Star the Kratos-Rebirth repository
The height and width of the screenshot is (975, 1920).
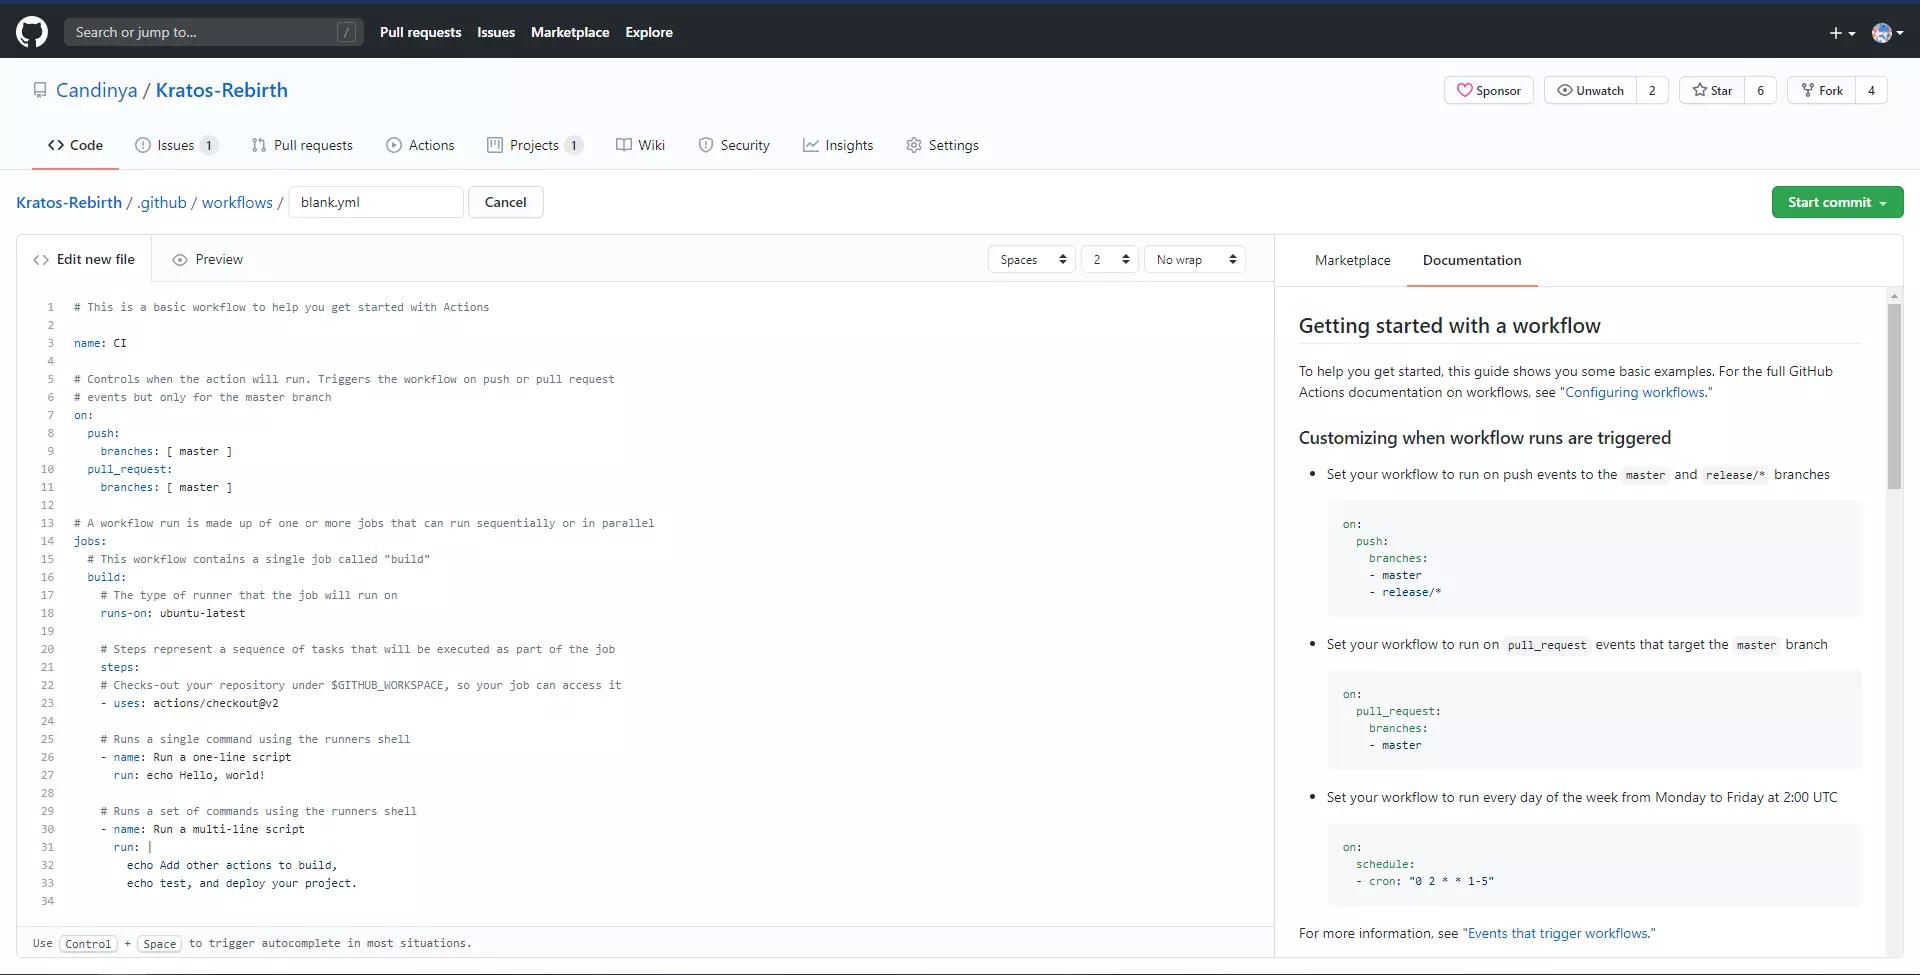click(x=1712, y=90)
